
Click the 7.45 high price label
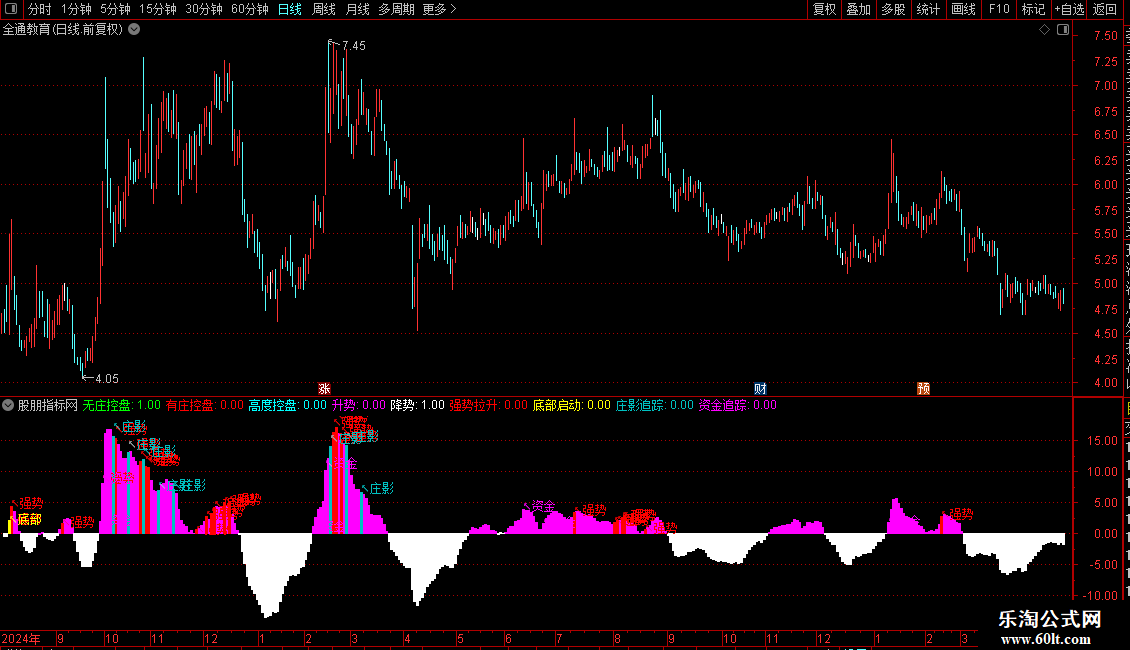[x=353, y=45]
